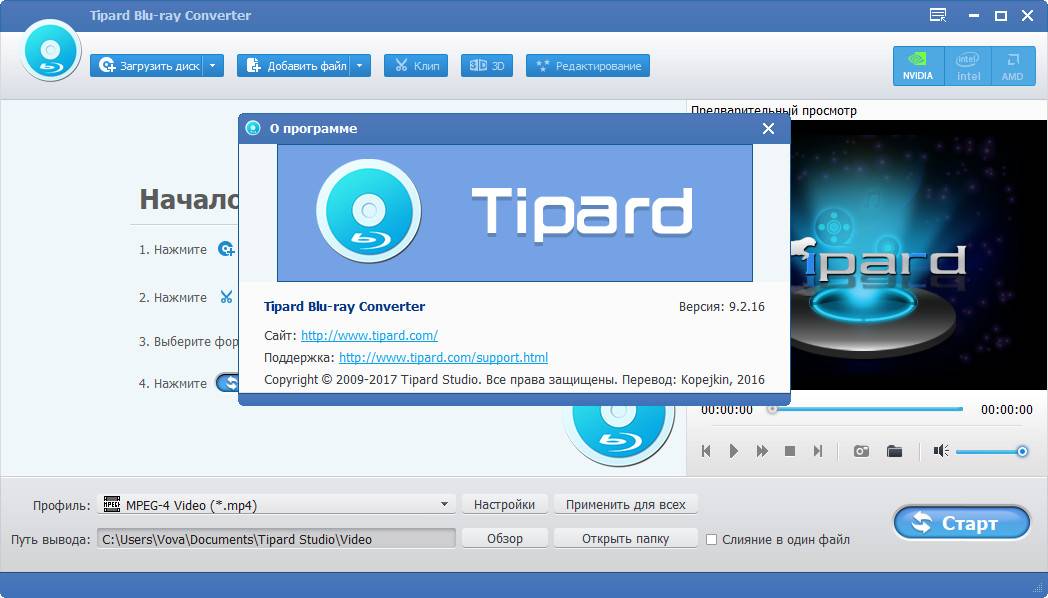Open the support.html link
Screen dimensions: 1048x598
443,357
